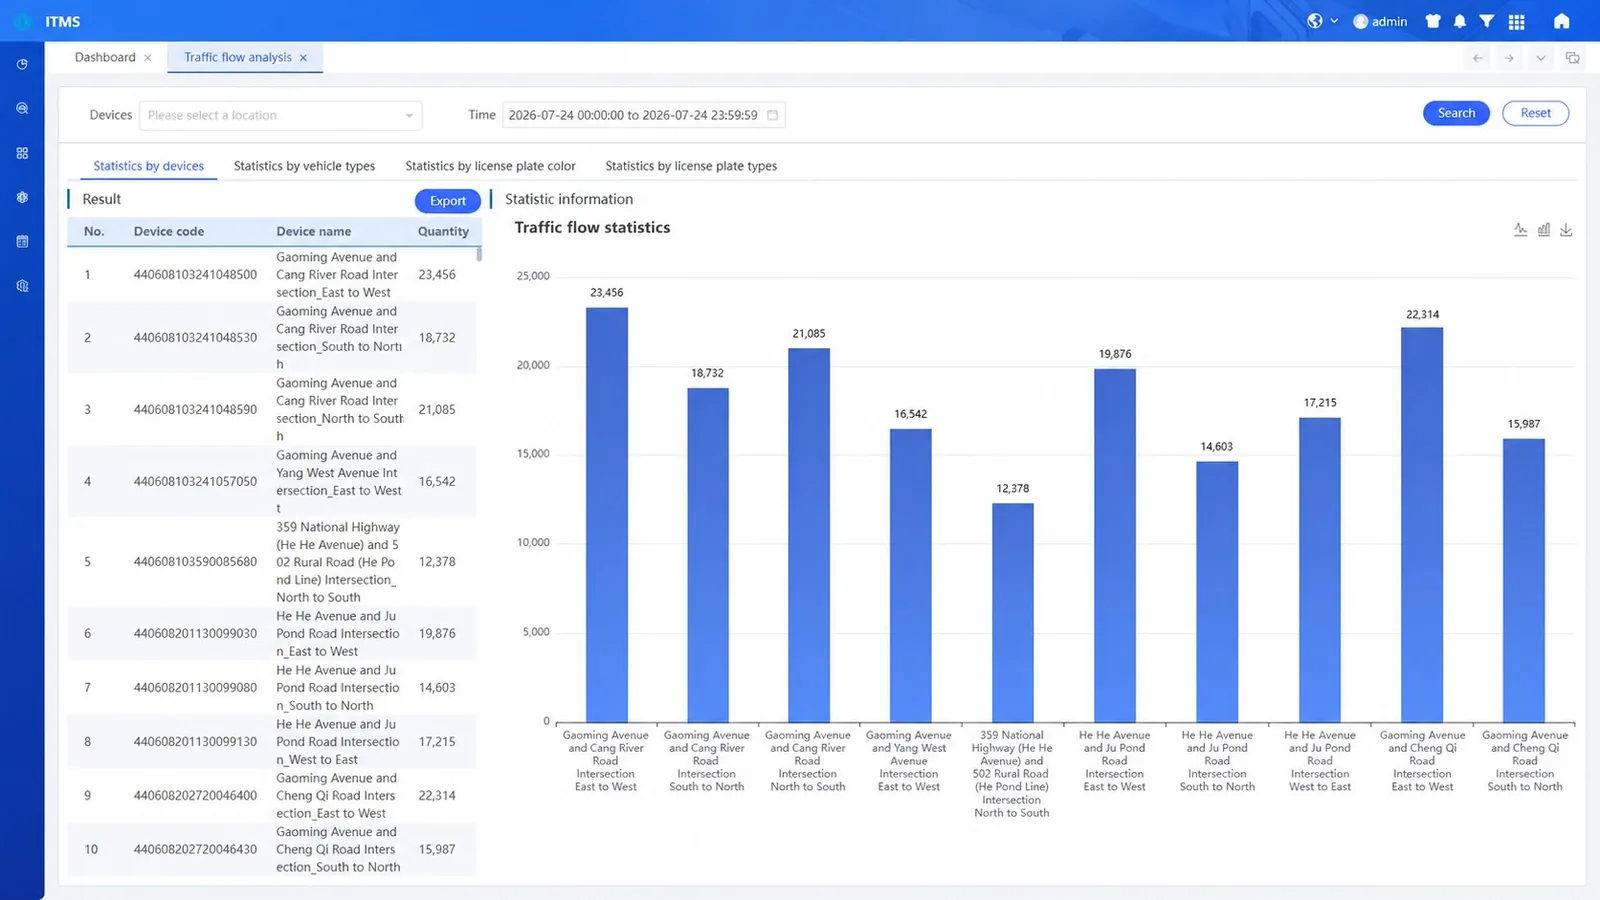Image resolution: width=1600 pixels, height=900 pixels.
Task: Select row with code 440608103241048500
Action: click(272, 275)
